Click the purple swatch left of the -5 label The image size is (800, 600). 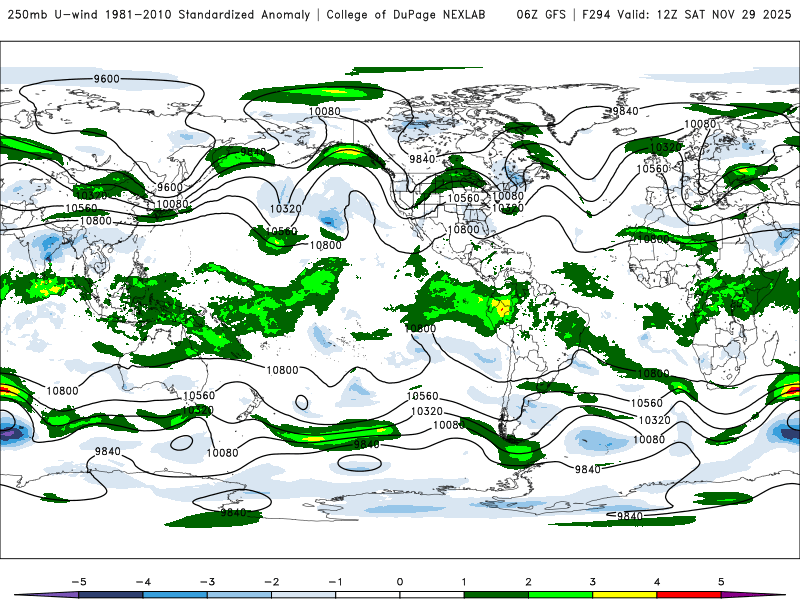tap(51, 595)
